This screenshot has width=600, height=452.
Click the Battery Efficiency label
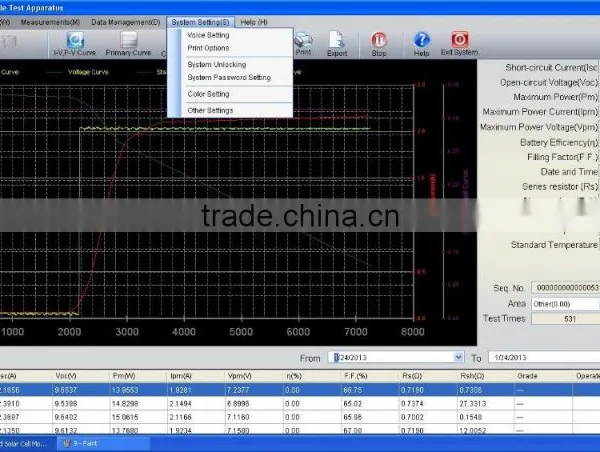(x=559, y=142)
